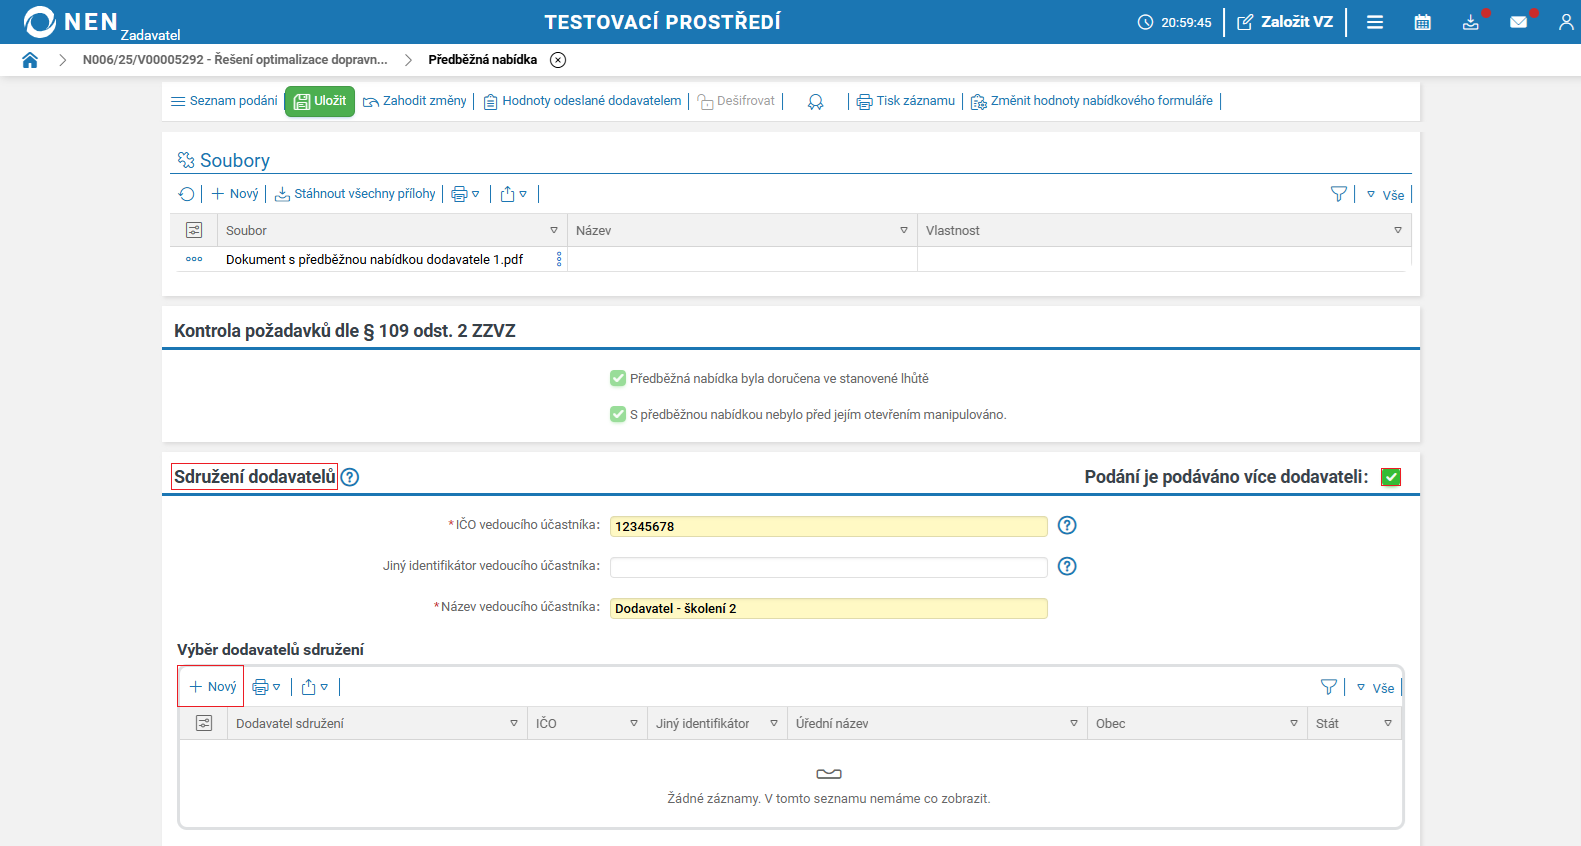The width and height of the screenshot is (1581, 846).
Task: Add a Nový dodavatel sdružení
Action: click(x=212, y=687)
